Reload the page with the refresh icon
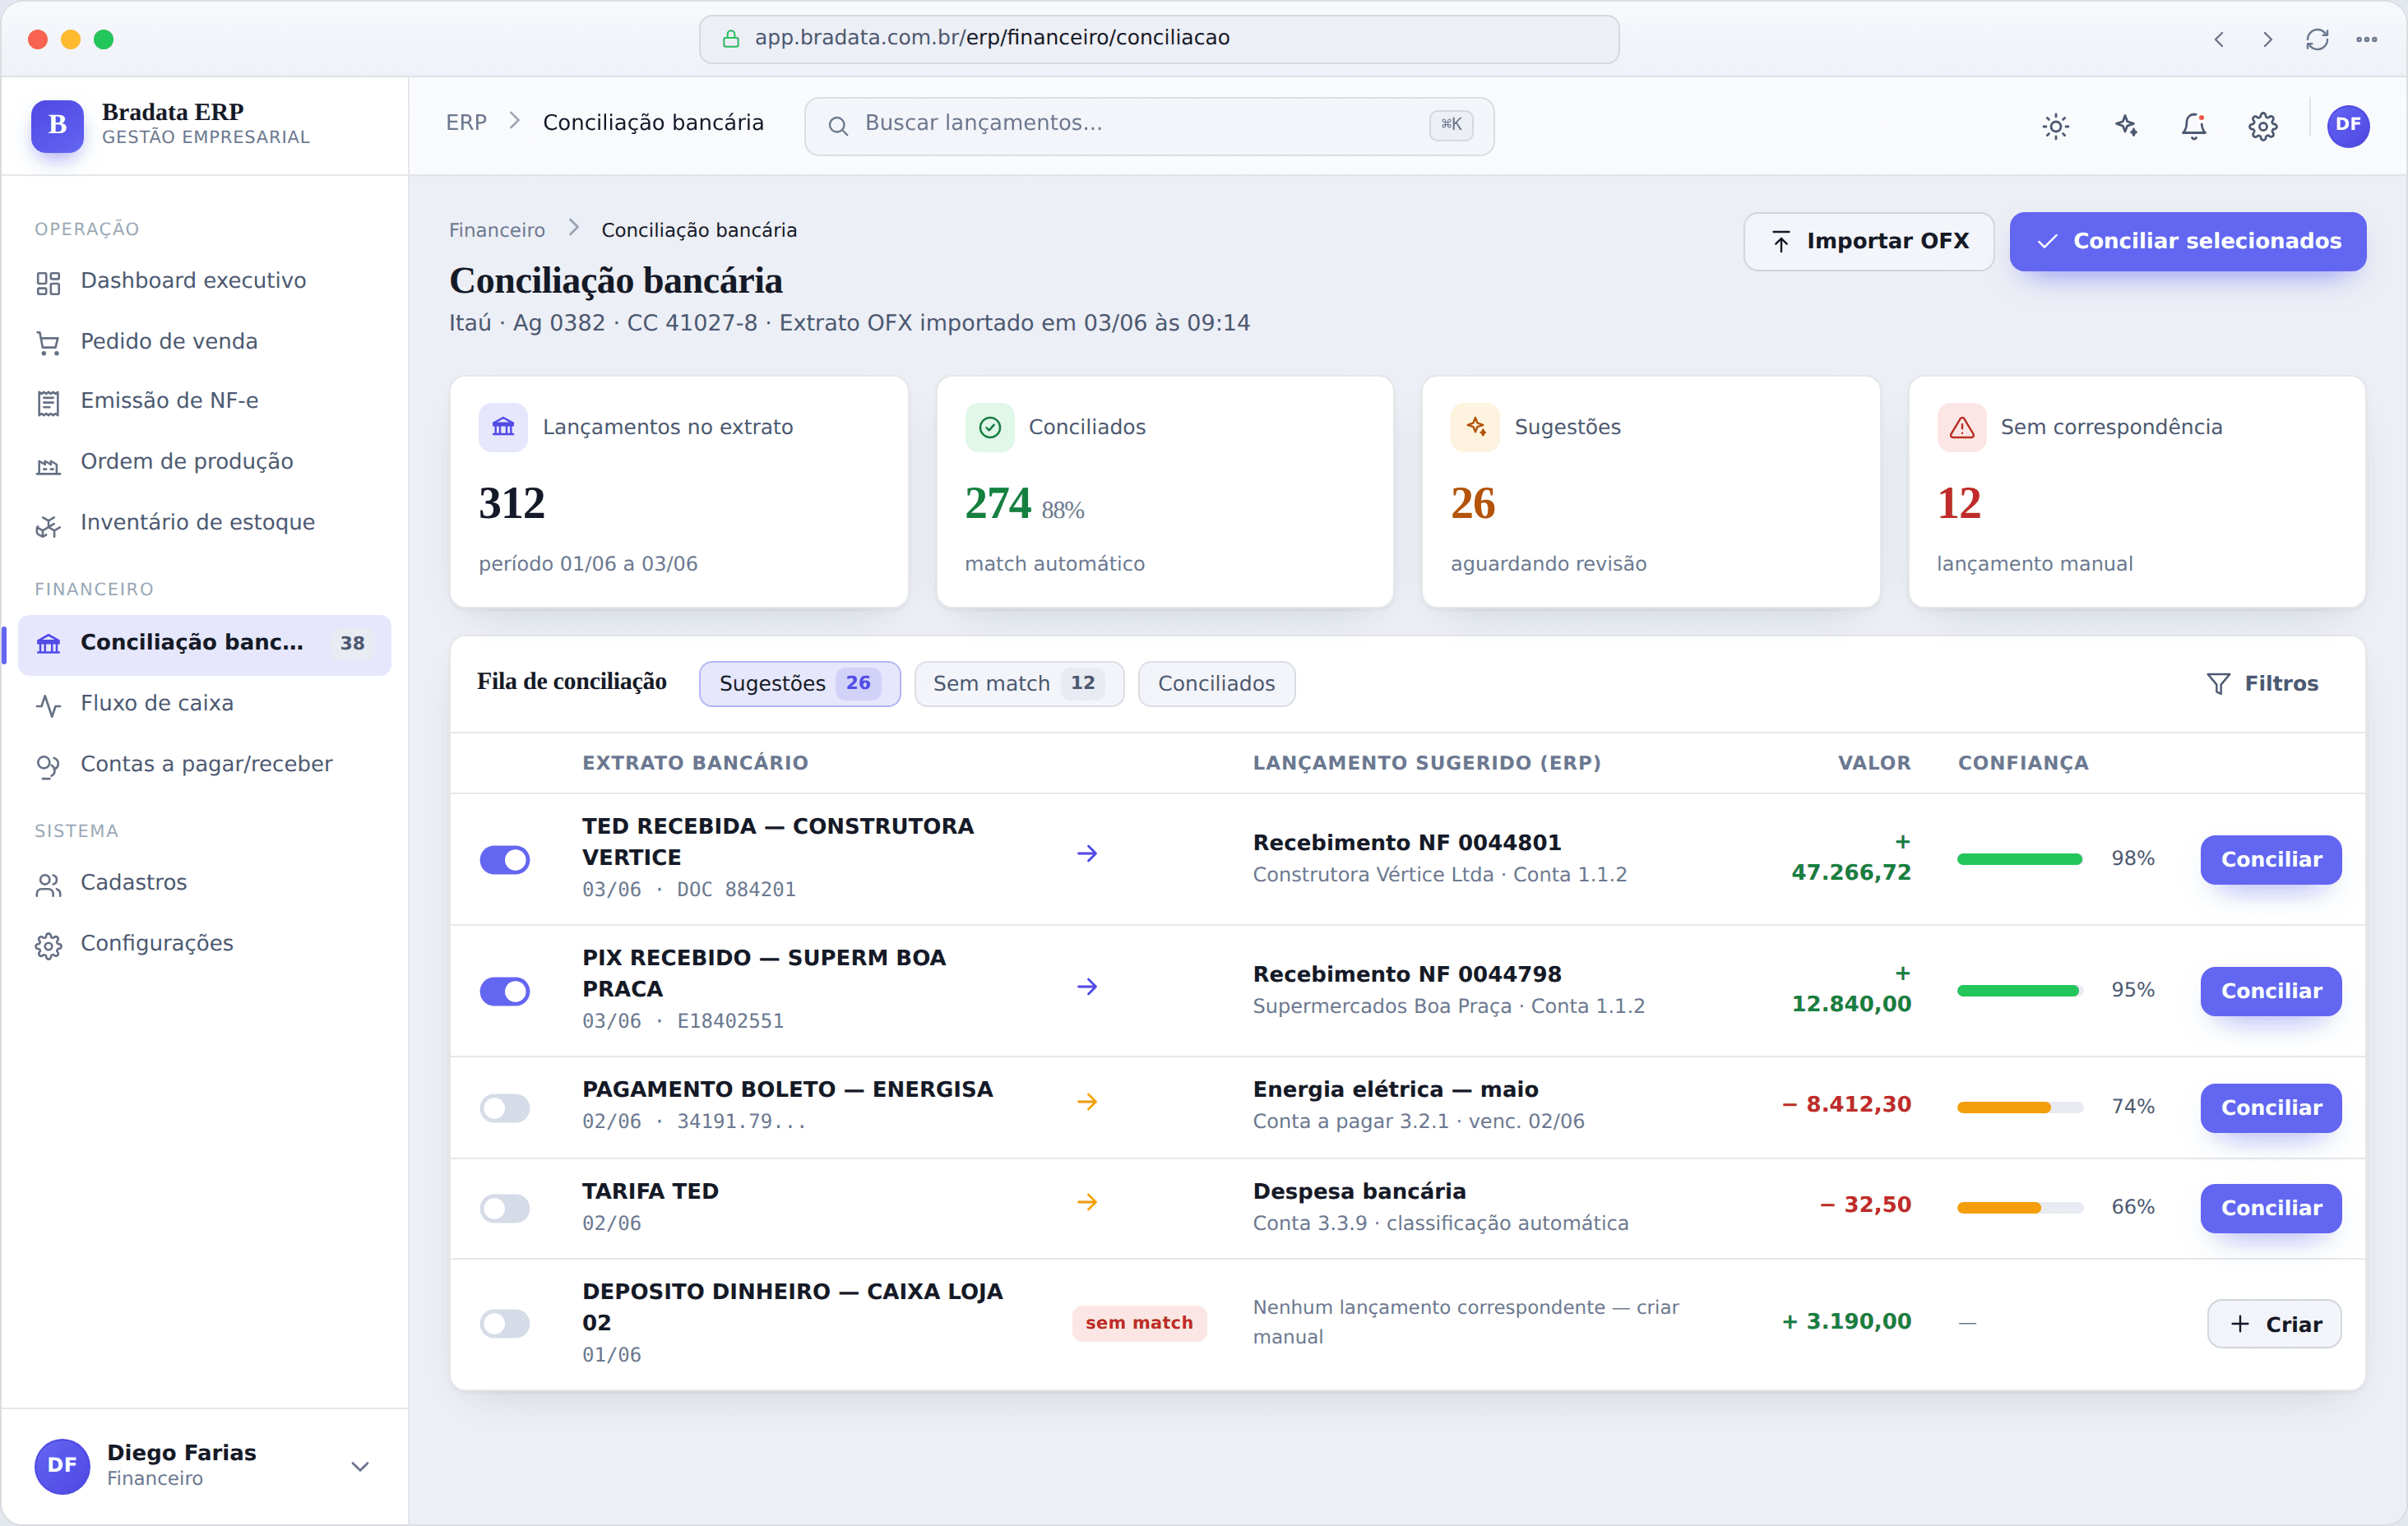2408x1526 pixels. [2318, 39]
